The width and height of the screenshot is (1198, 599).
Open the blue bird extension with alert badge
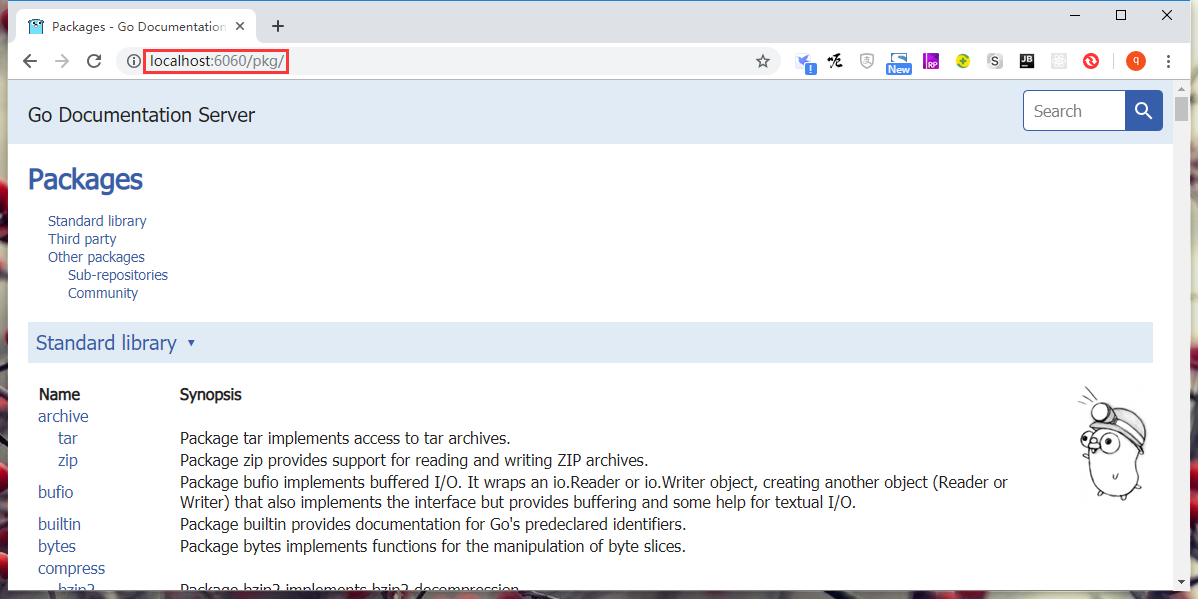804,63
